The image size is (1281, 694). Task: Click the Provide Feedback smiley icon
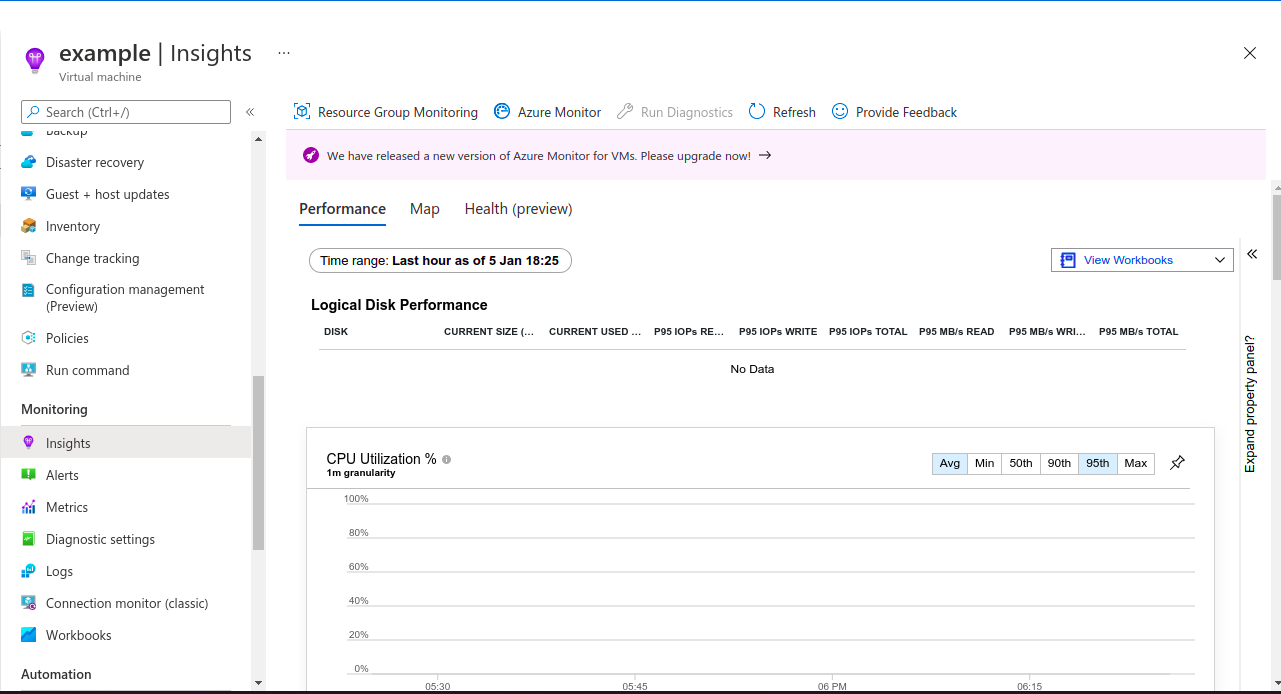[x=840, y=112]
